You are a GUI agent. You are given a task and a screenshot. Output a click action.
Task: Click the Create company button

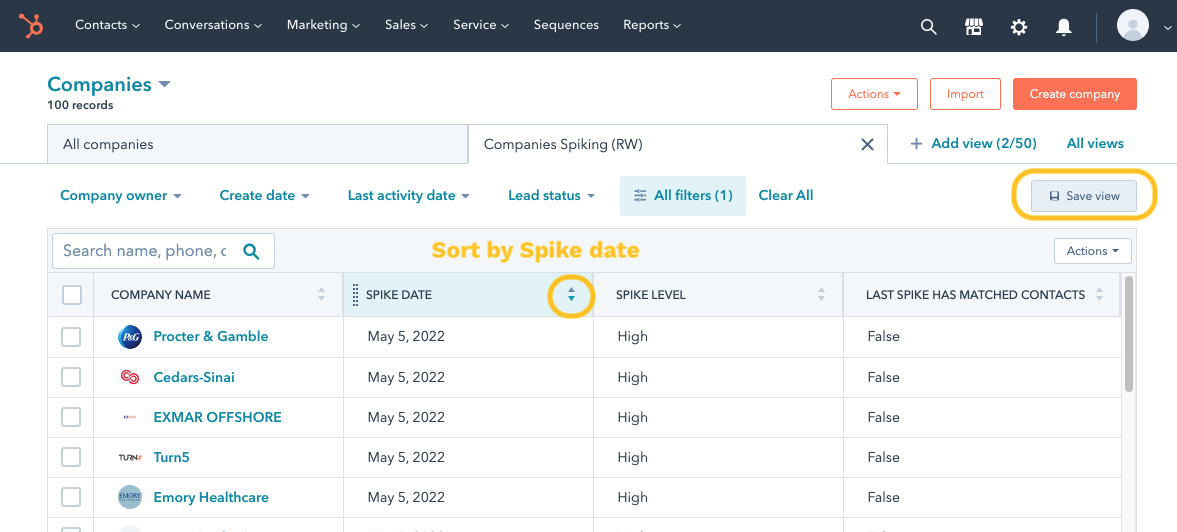click(1075, 95)
